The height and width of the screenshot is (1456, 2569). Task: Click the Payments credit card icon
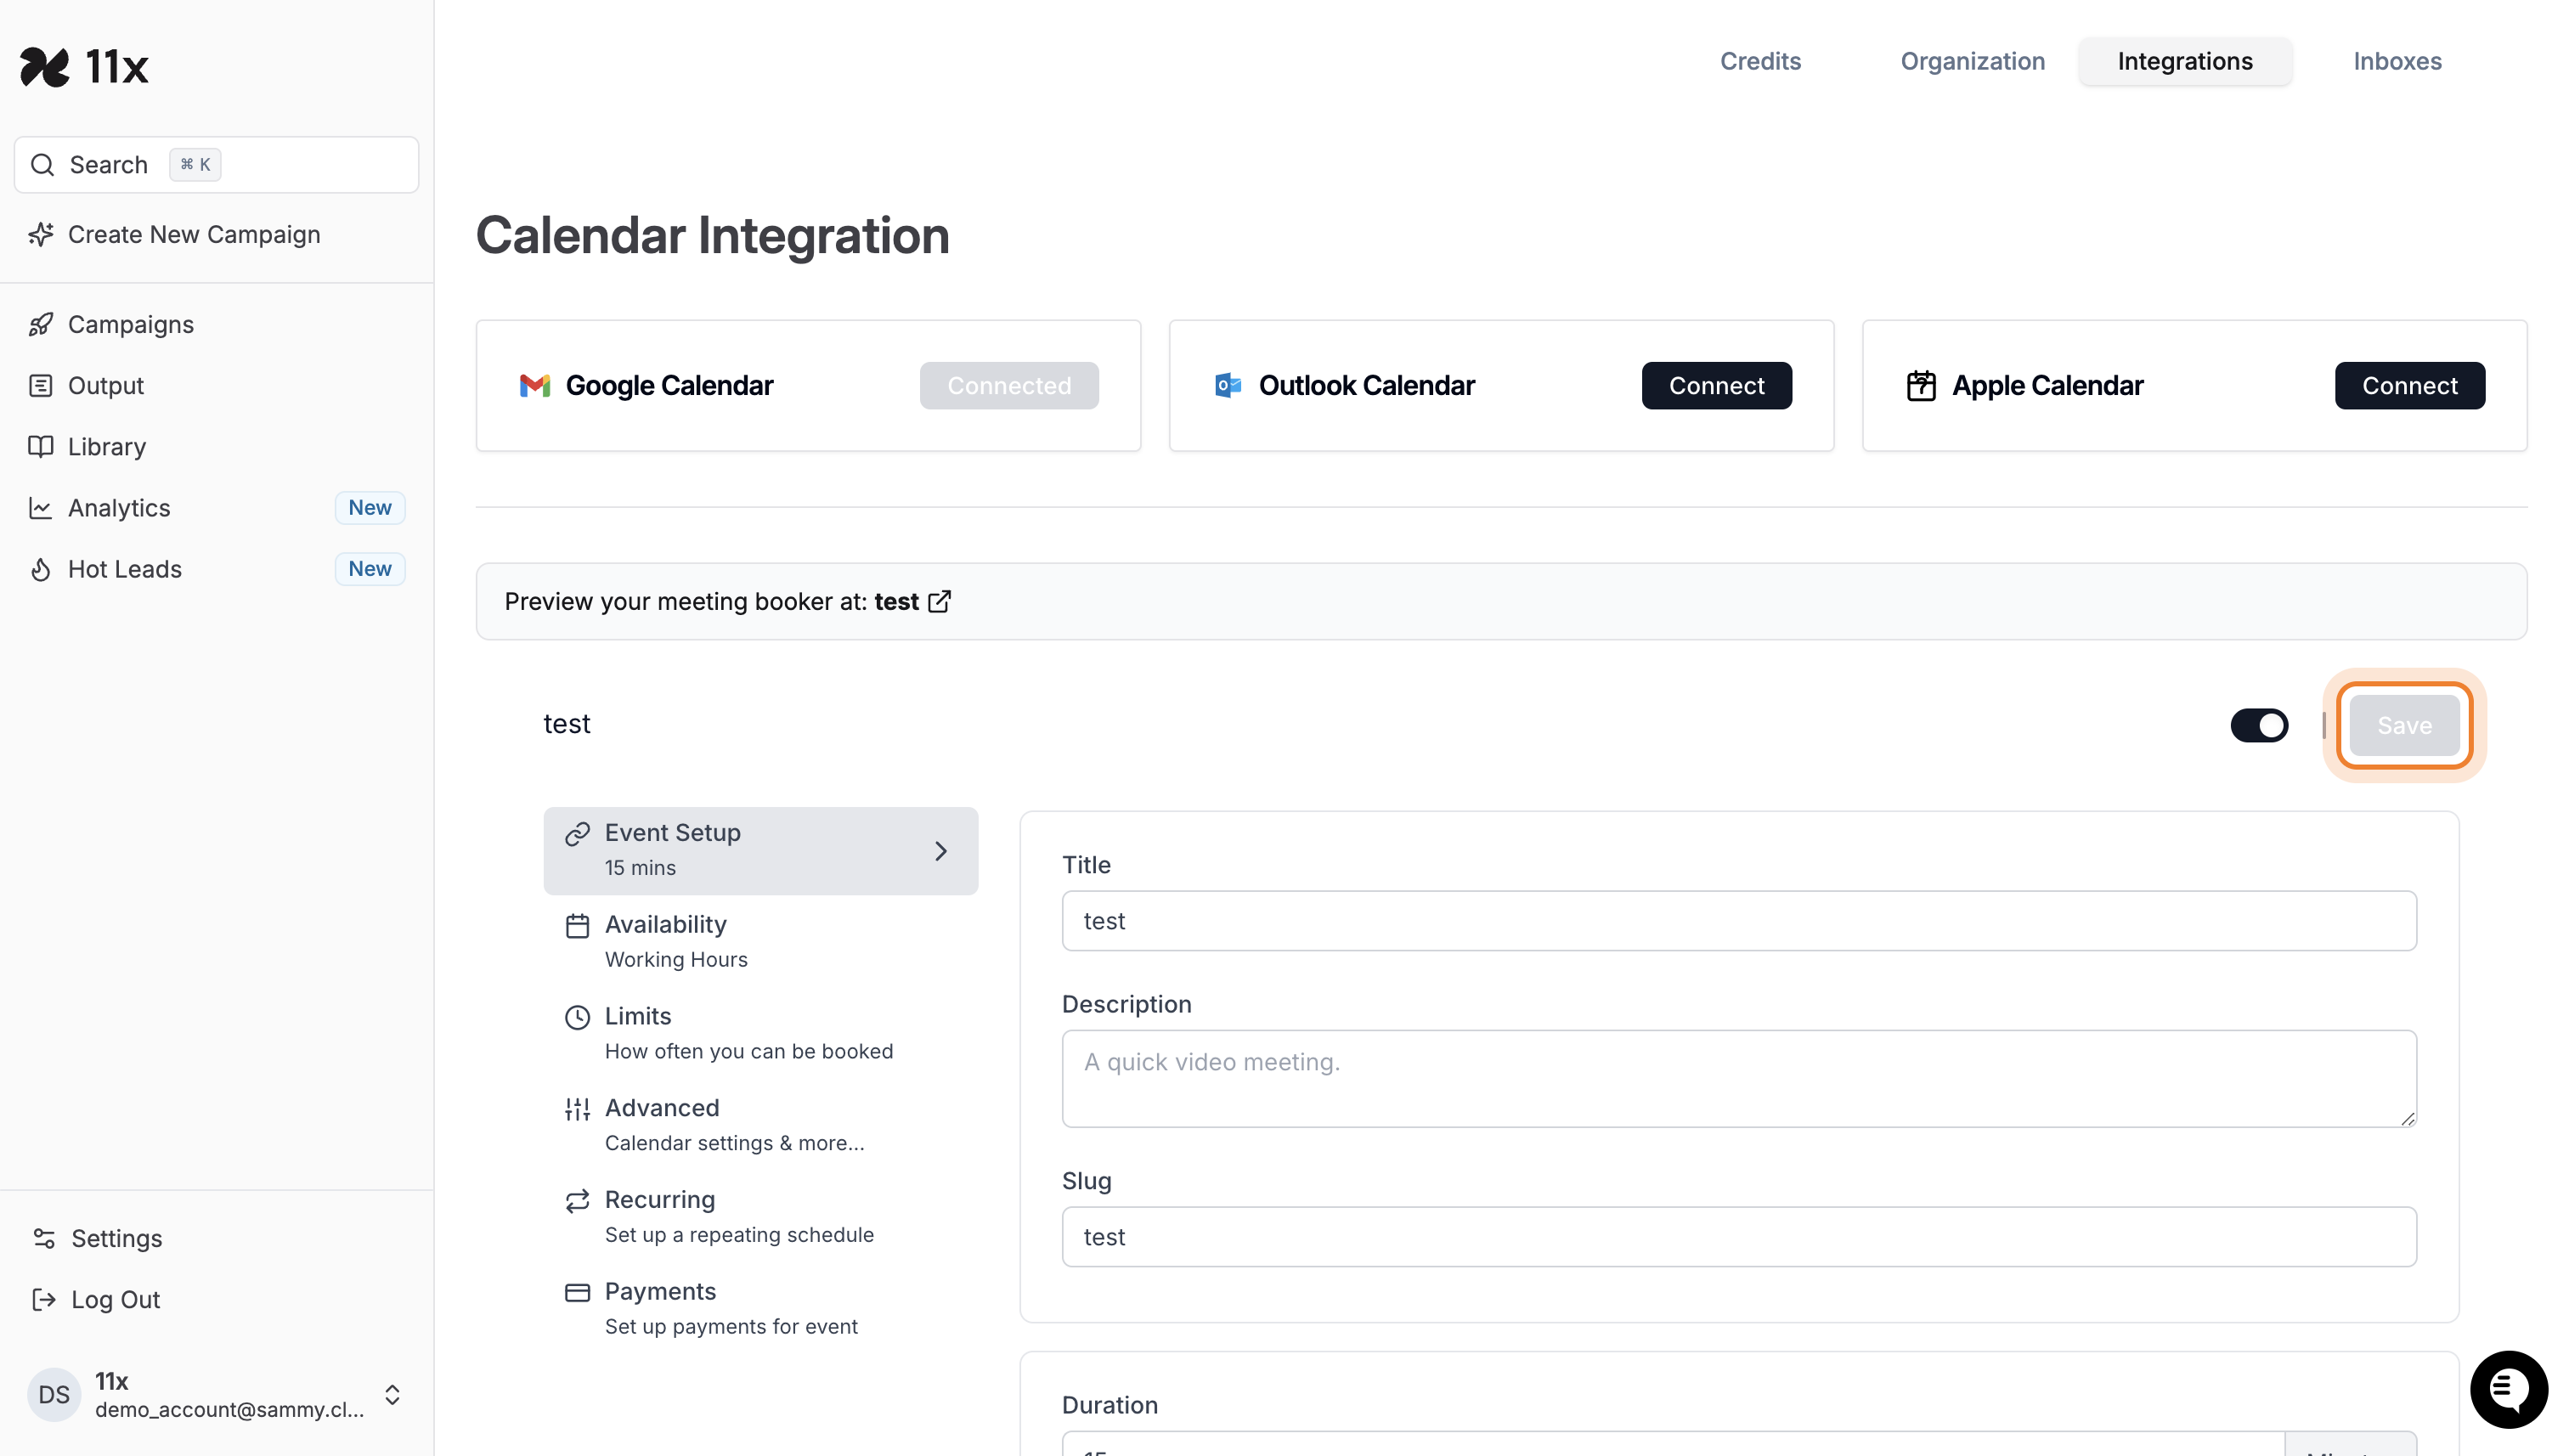click(x=577, y=1292)
